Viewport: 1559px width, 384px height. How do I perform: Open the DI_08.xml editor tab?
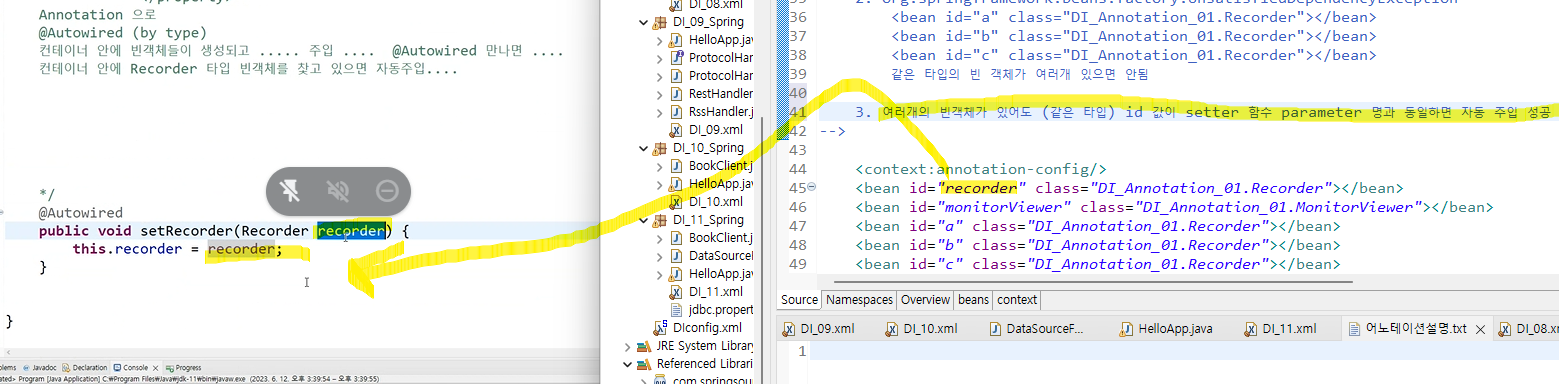click(x=1527, y=328)
